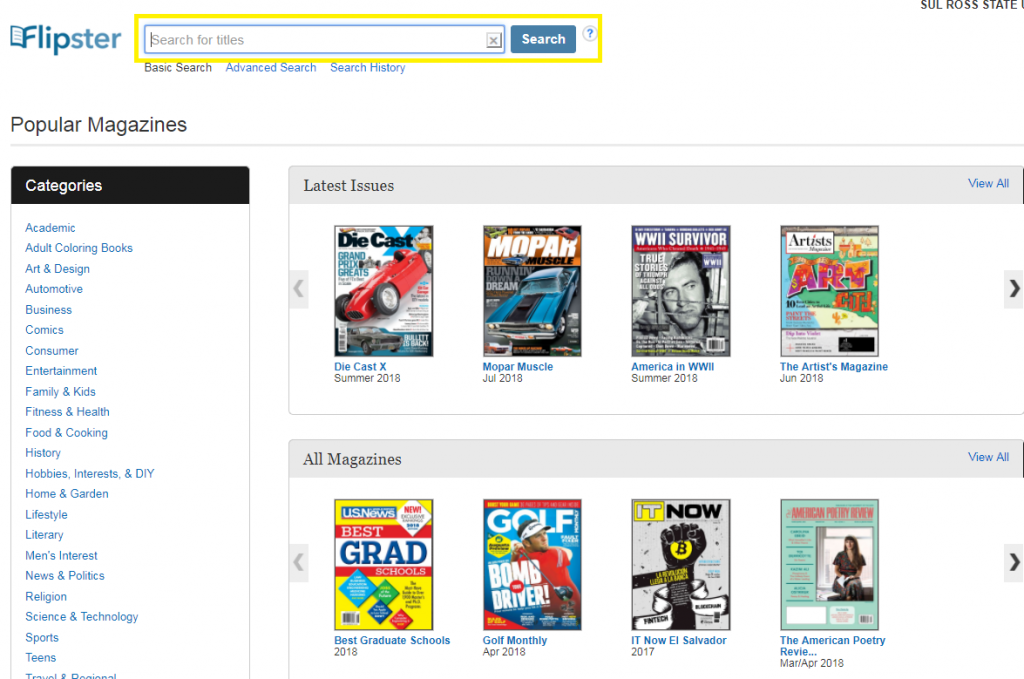
Task: Browse the Sports category
Action: pos(42,638)
